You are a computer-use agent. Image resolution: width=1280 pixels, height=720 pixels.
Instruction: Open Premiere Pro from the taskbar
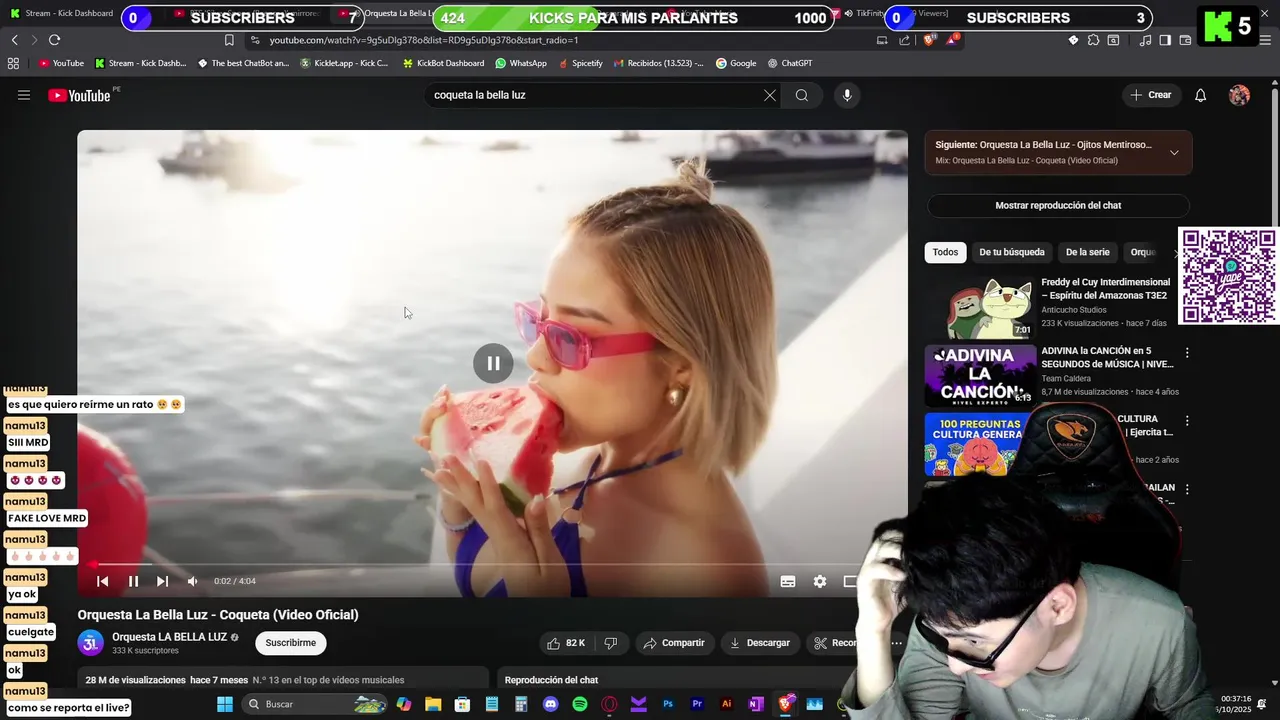[x=697, y=704]
